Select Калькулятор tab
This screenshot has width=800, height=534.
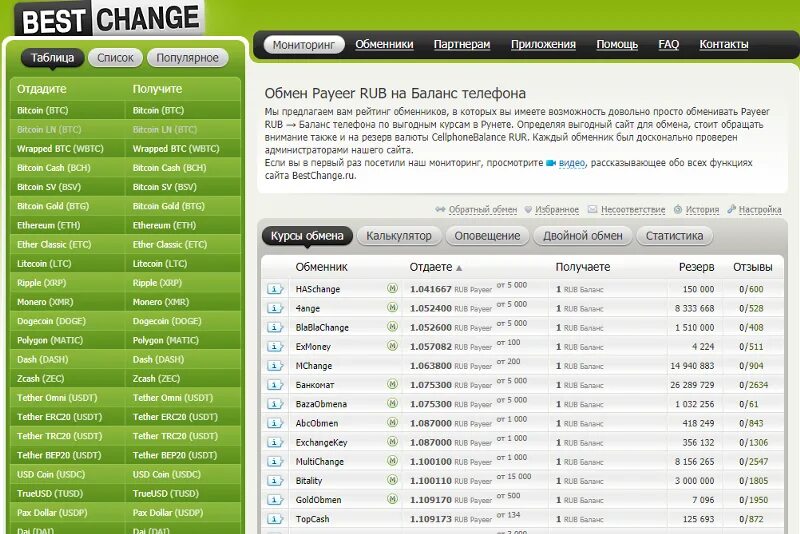pyautogui.click(x=399, y=236)
